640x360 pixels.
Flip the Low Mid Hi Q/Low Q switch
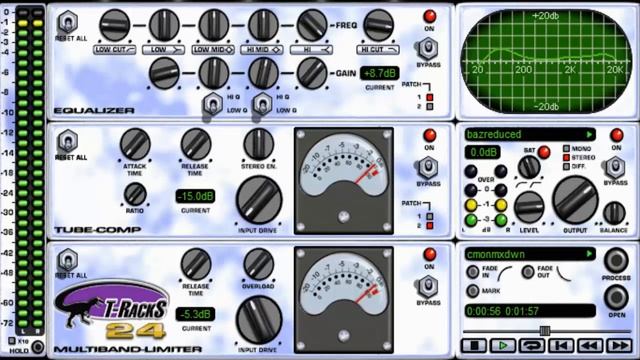212,104
